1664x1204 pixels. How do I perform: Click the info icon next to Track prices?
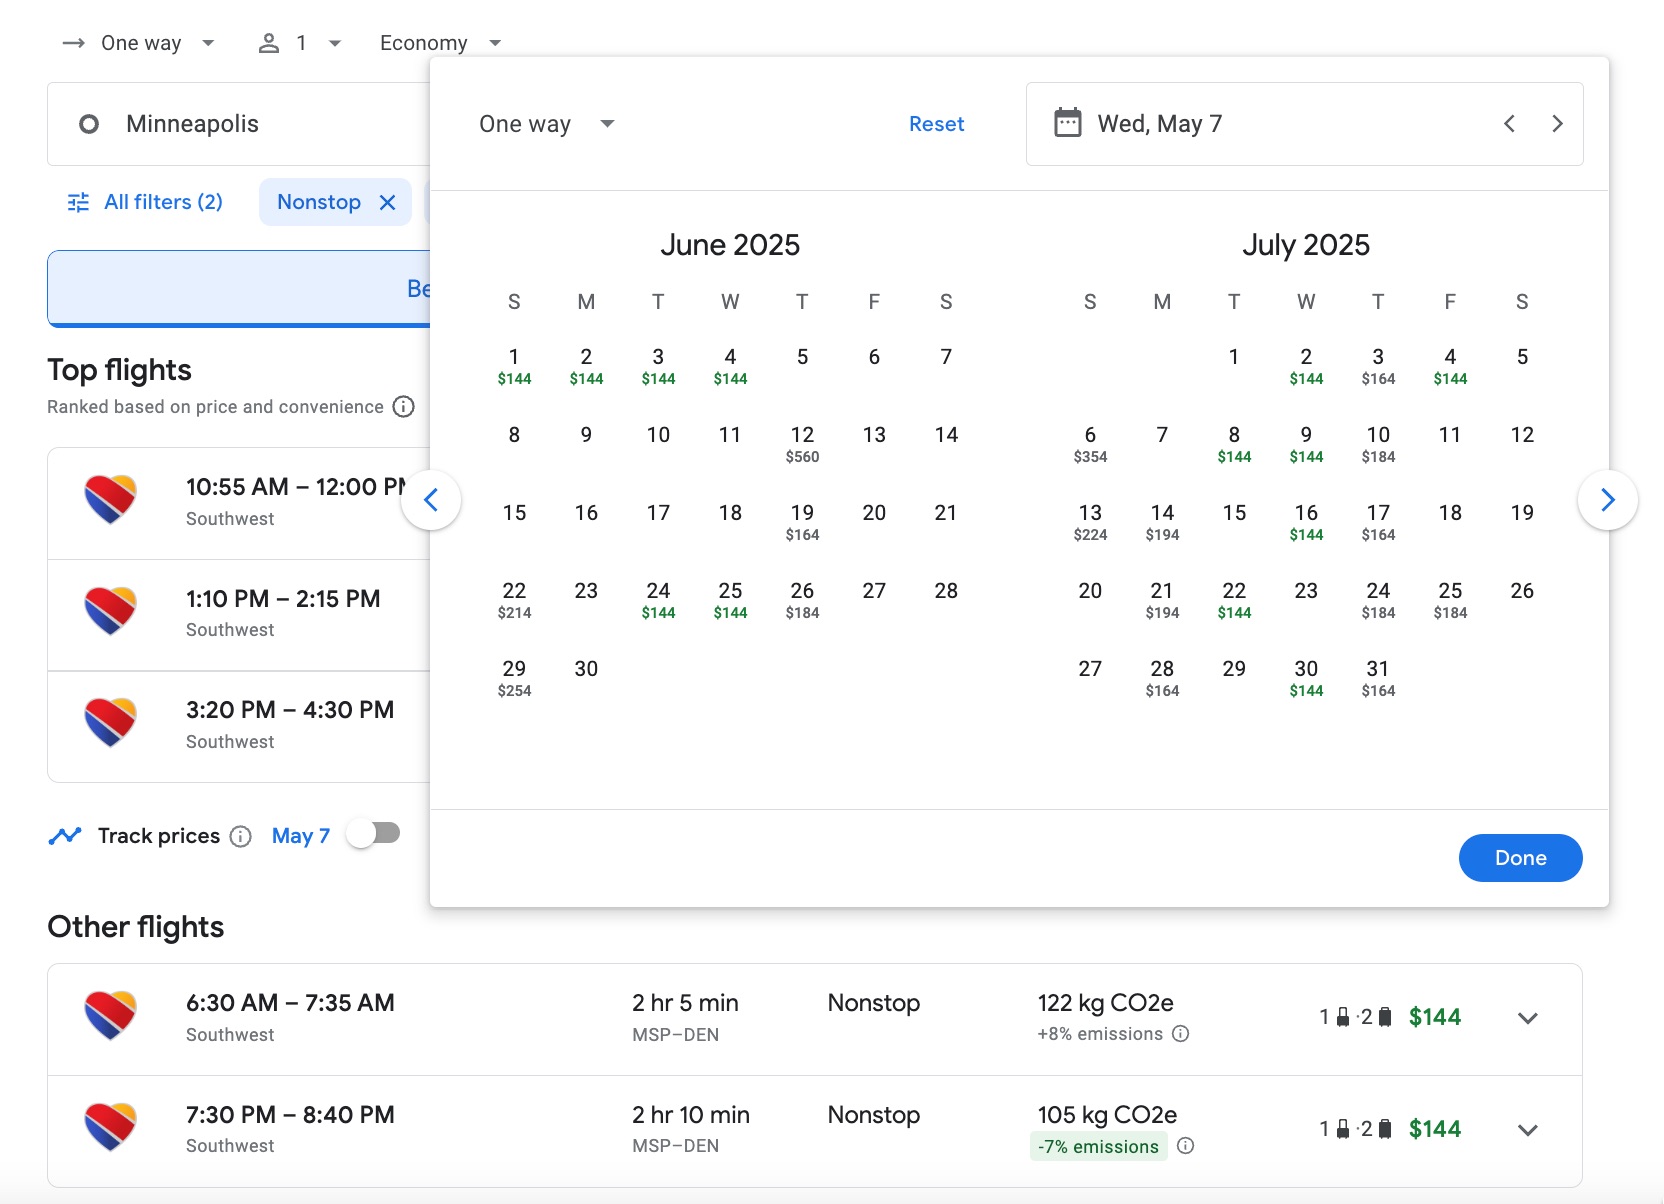240,836
